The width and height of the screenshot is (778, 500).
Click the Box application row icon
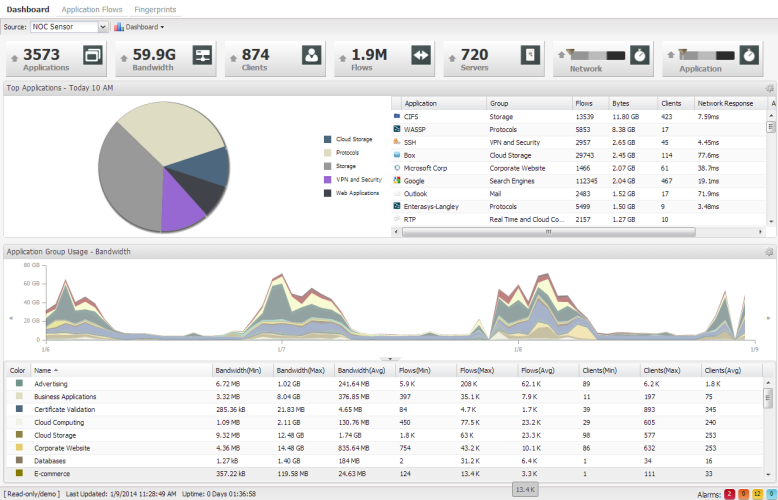tap(397, 155)
